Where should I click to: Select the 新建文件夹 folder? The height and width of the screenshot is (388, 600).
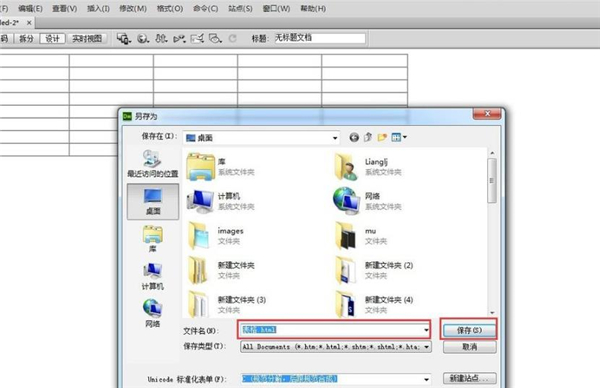221,270
